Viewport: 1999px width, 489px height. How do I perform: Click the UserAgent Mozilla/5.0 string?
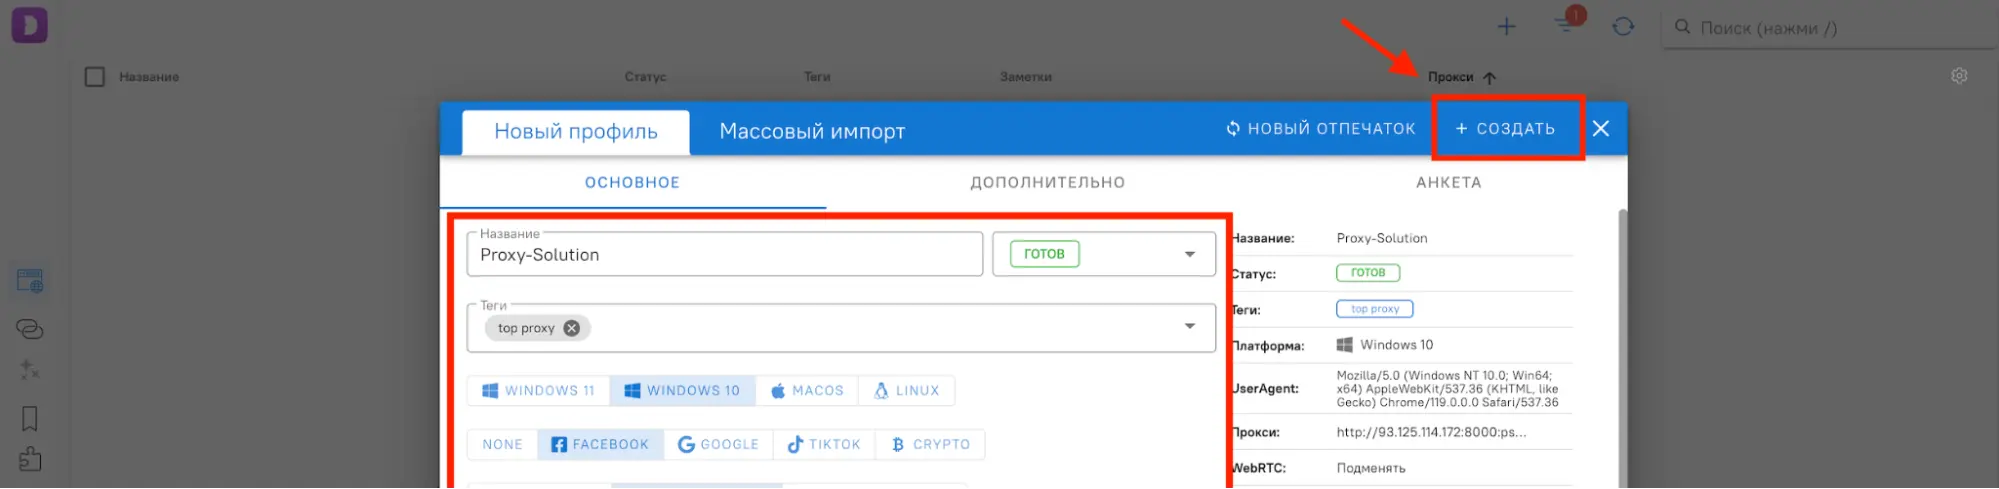point(1447,389)
